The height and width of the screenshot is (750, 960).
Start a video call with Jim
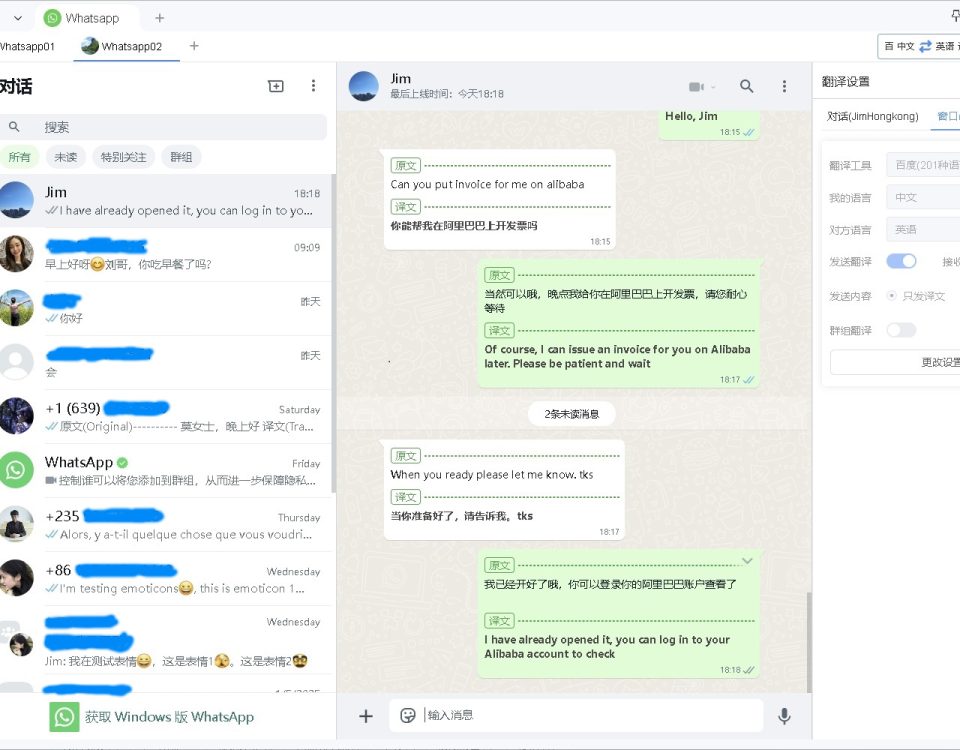tap(702, 87)
